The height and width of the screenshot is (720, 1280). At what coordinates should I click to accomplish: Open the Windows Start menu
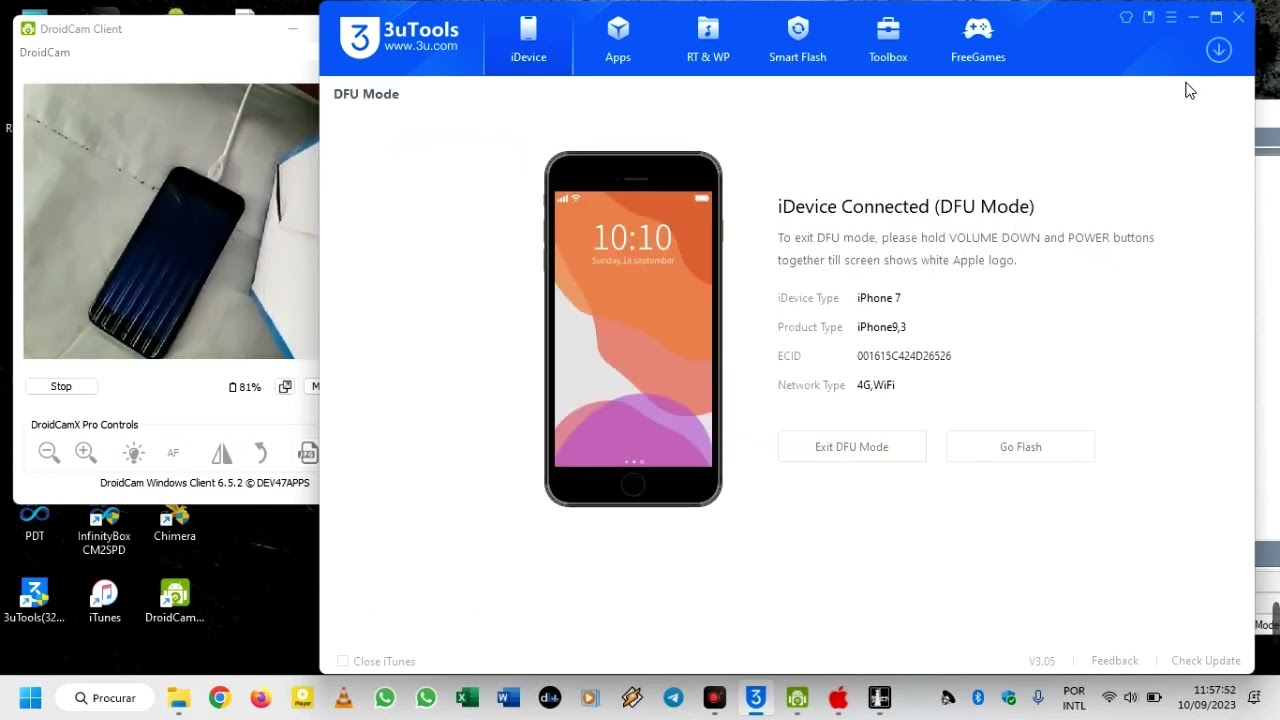pos(30,697)
